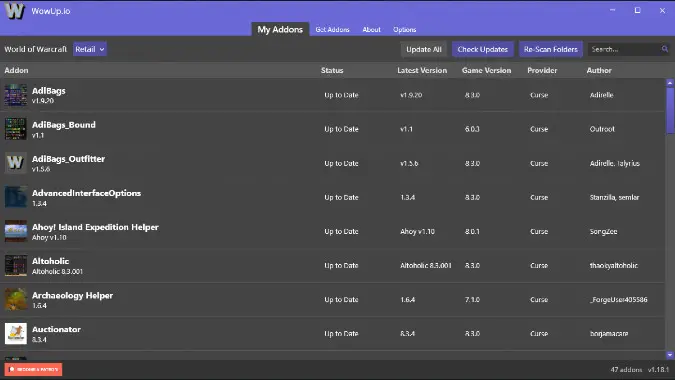Click the World of Warcraft label

[x=36, y=49]
